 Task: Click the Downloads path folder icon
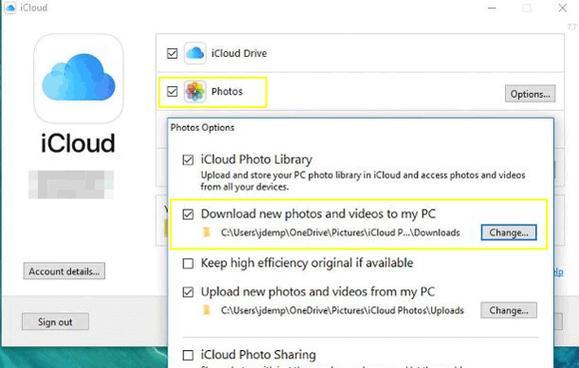[x=207, y=233]
